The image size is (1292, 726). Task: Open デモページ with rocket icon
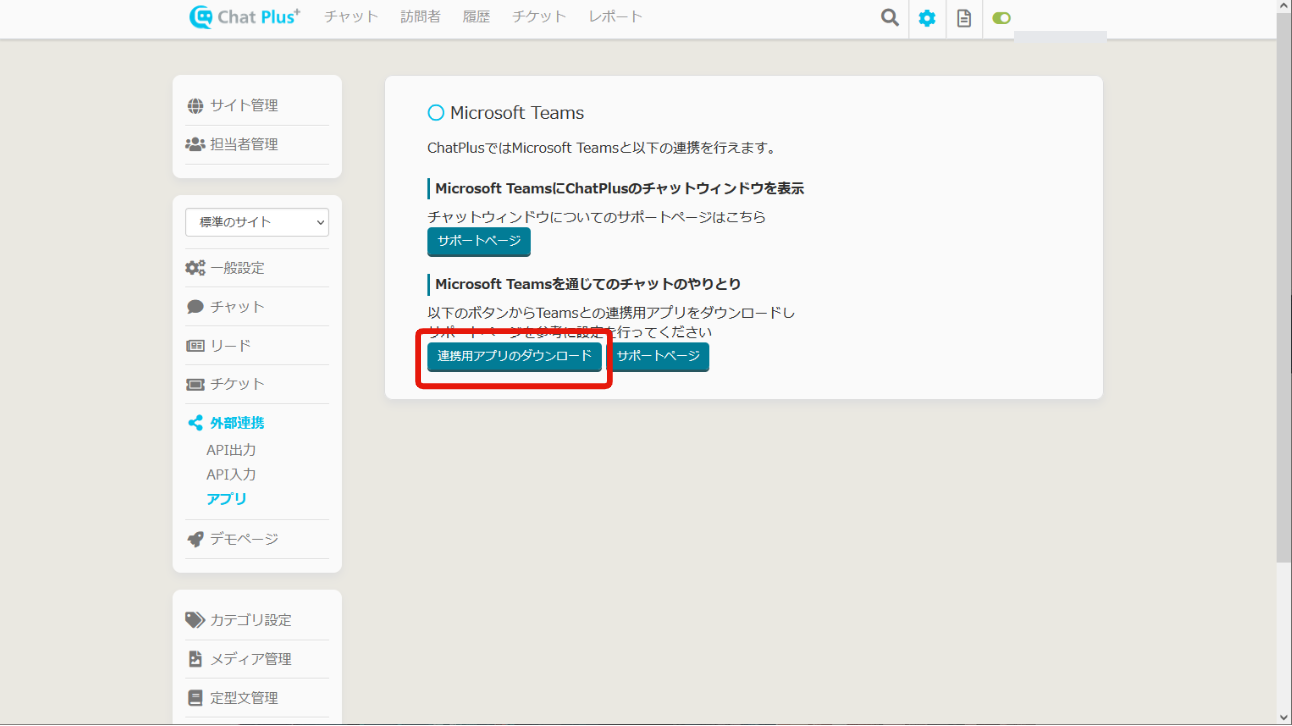pos(243,539)
